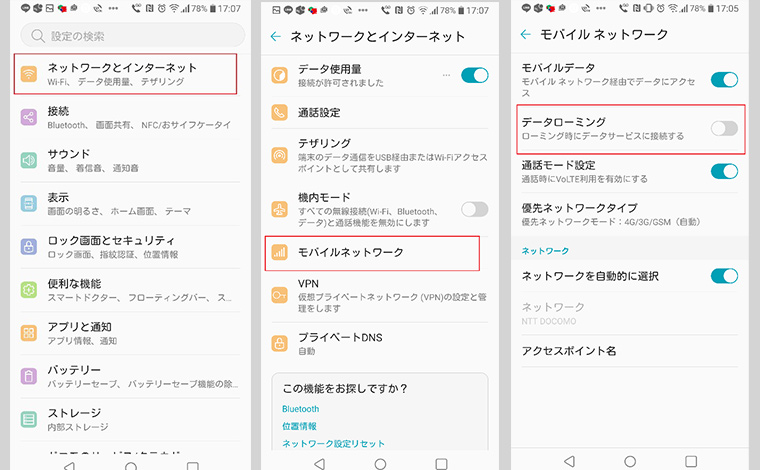This screenshot has width=760, height=470.
Task: Tap the 通話設定 phone icon
Action: click(x=280, y=112)
